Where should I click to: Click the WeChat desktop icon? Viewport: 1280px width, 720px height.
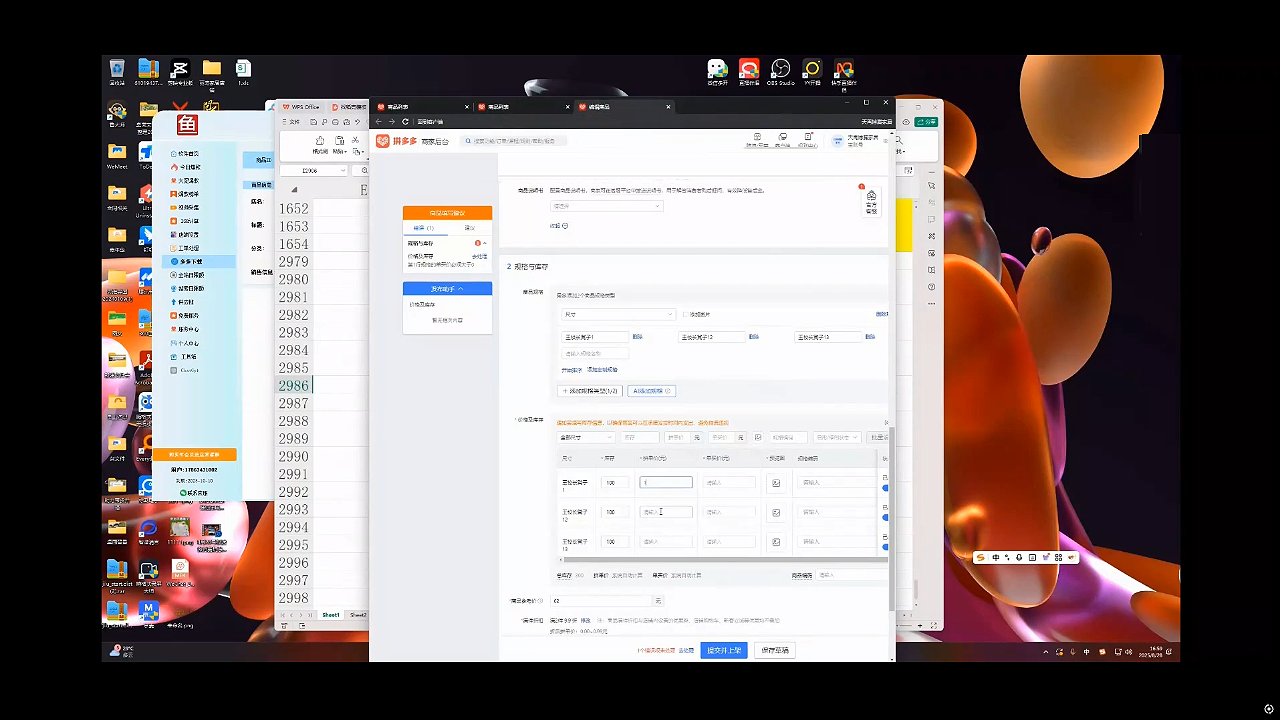[x=717, y=70]
